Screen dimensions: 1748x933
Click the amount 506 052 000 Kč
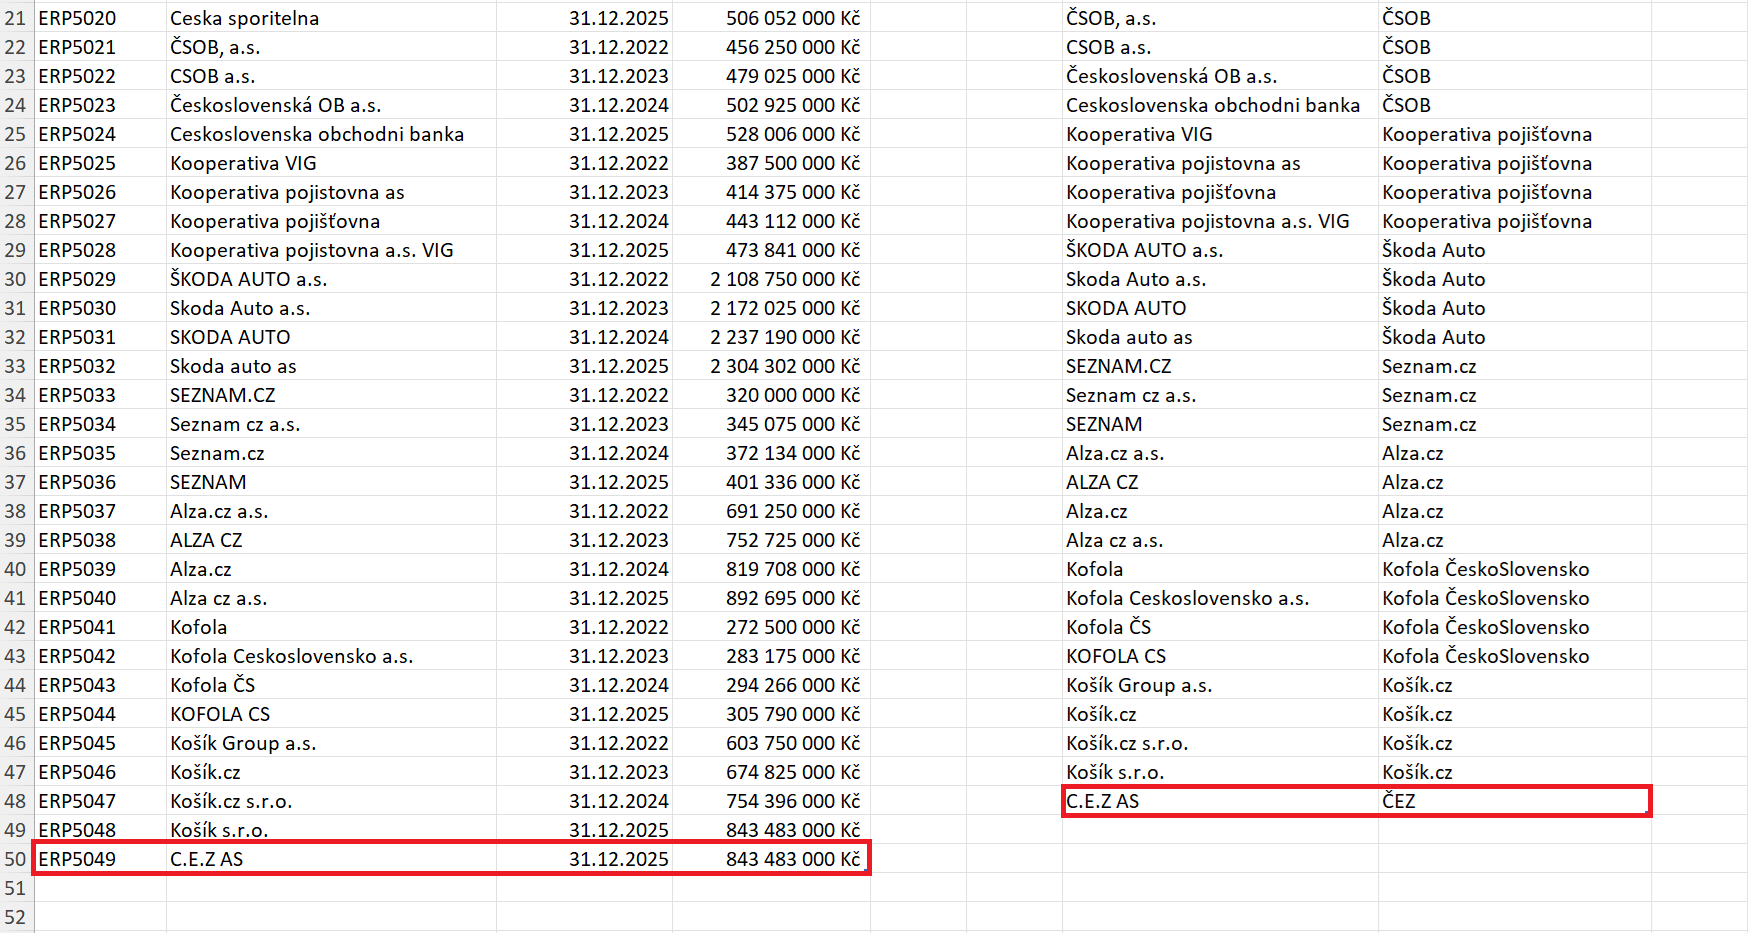(x=792, y=18)
